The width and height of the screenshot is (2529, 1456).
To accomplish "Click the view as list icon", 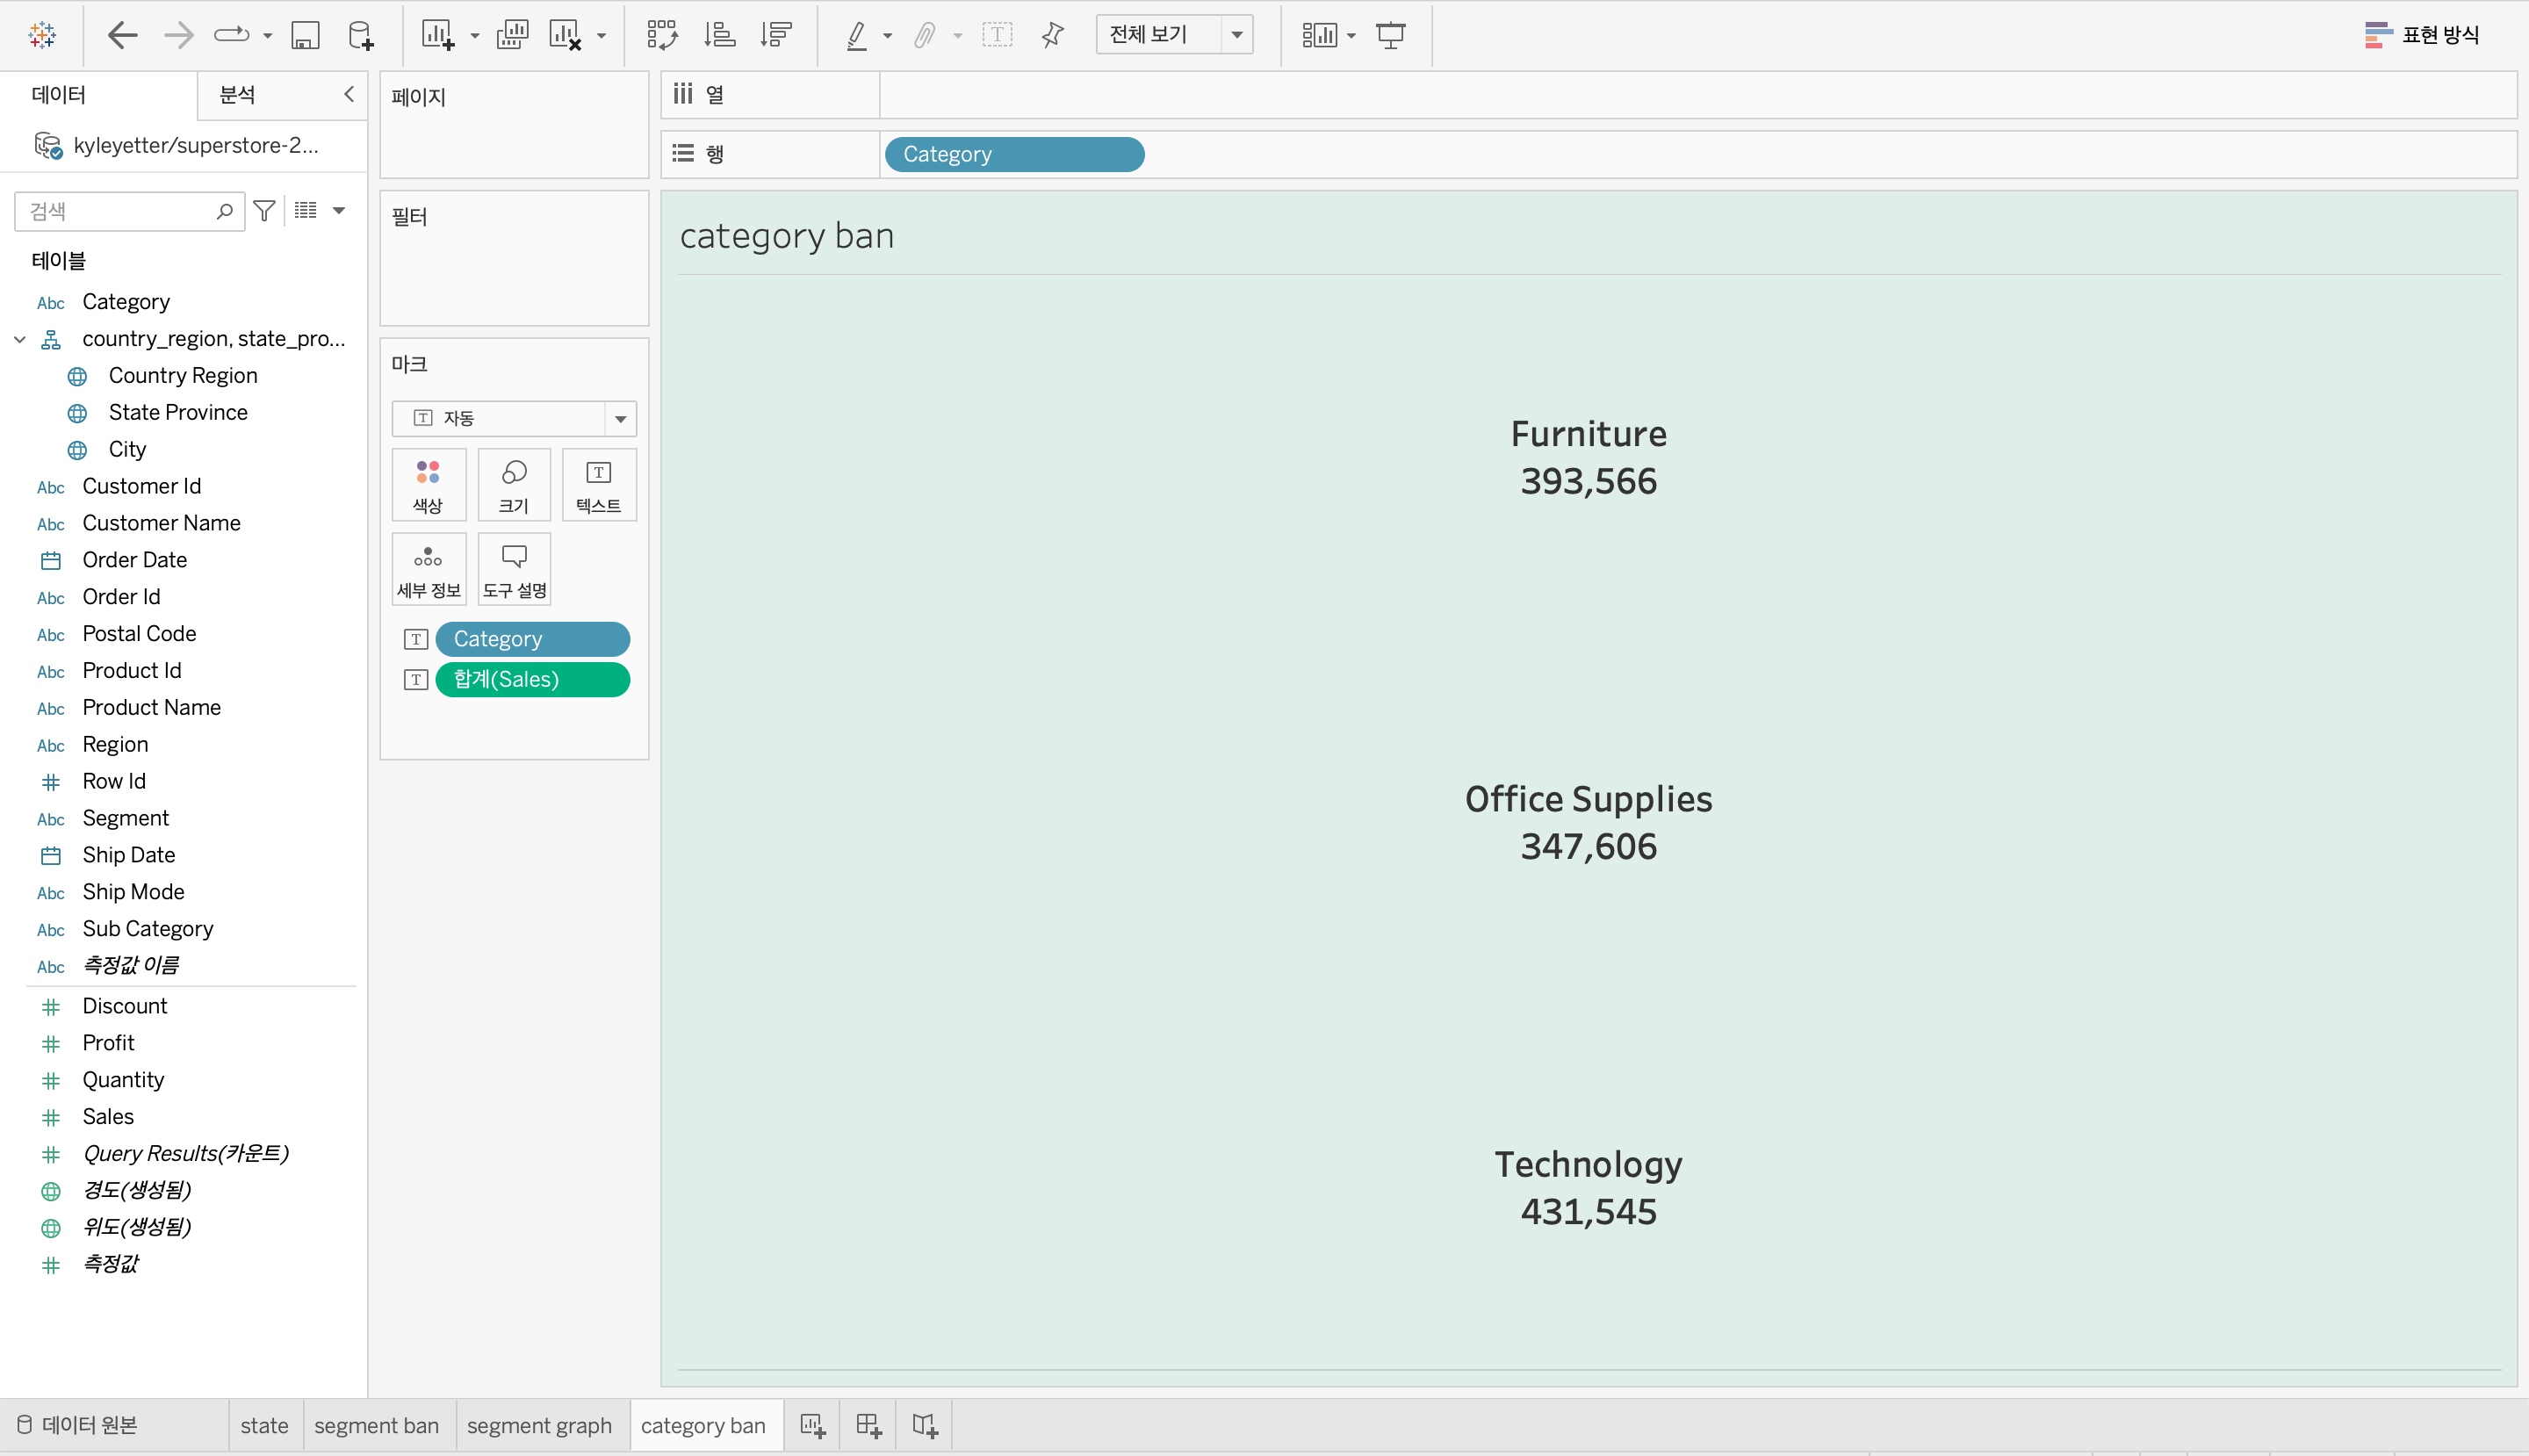I will tap(306, 210).
